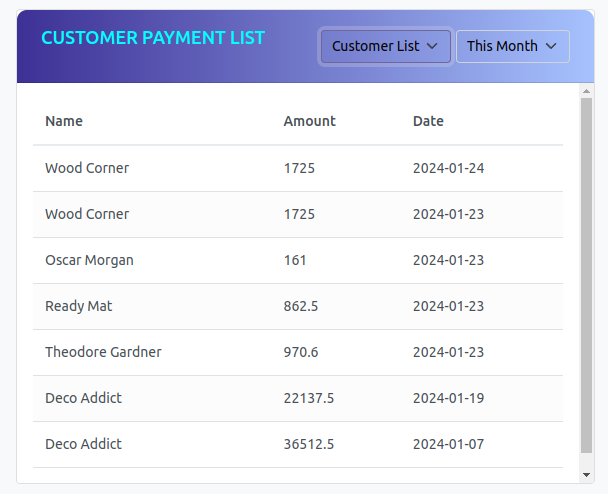Select the Oscar Morgan payment row
The image size is (608, 494).
tap(298, 260)
